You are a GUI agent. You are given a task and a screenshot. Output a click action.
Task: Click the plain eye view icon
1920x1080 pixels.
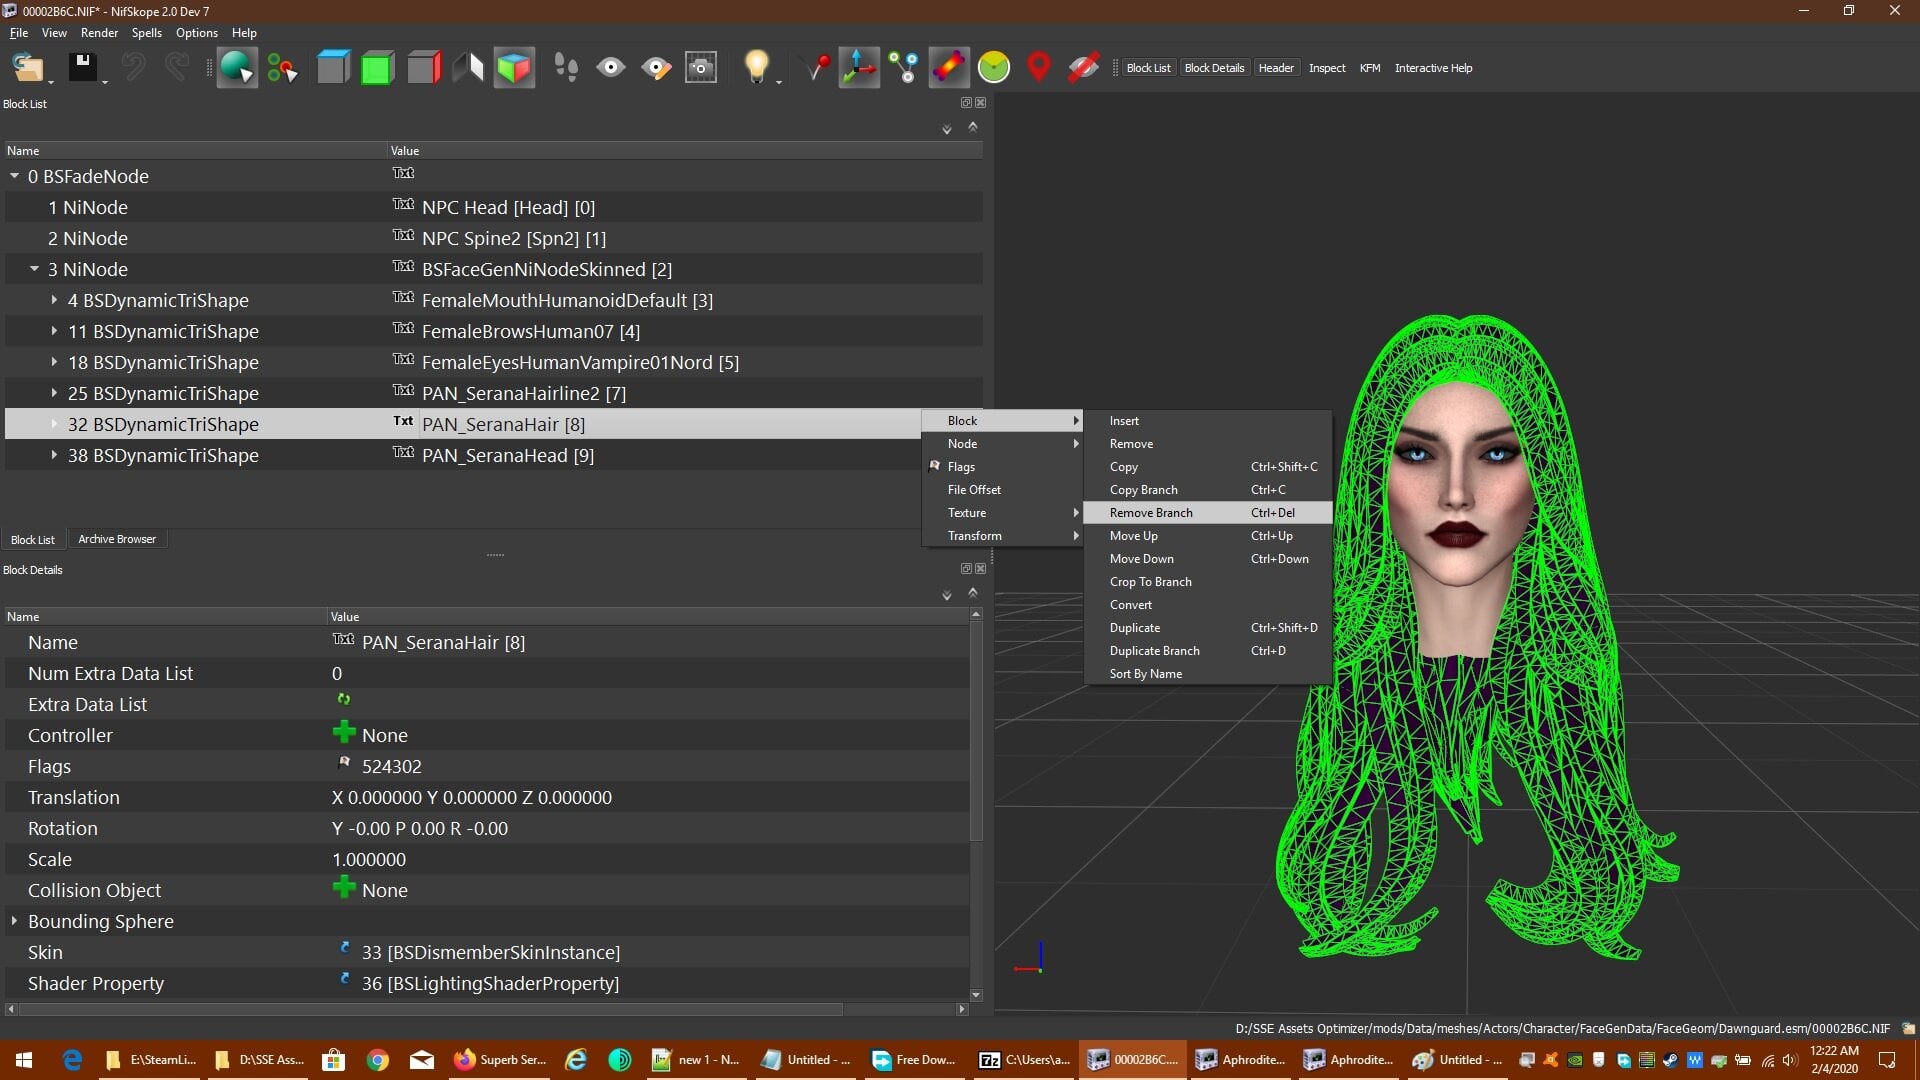coord(611,68)
